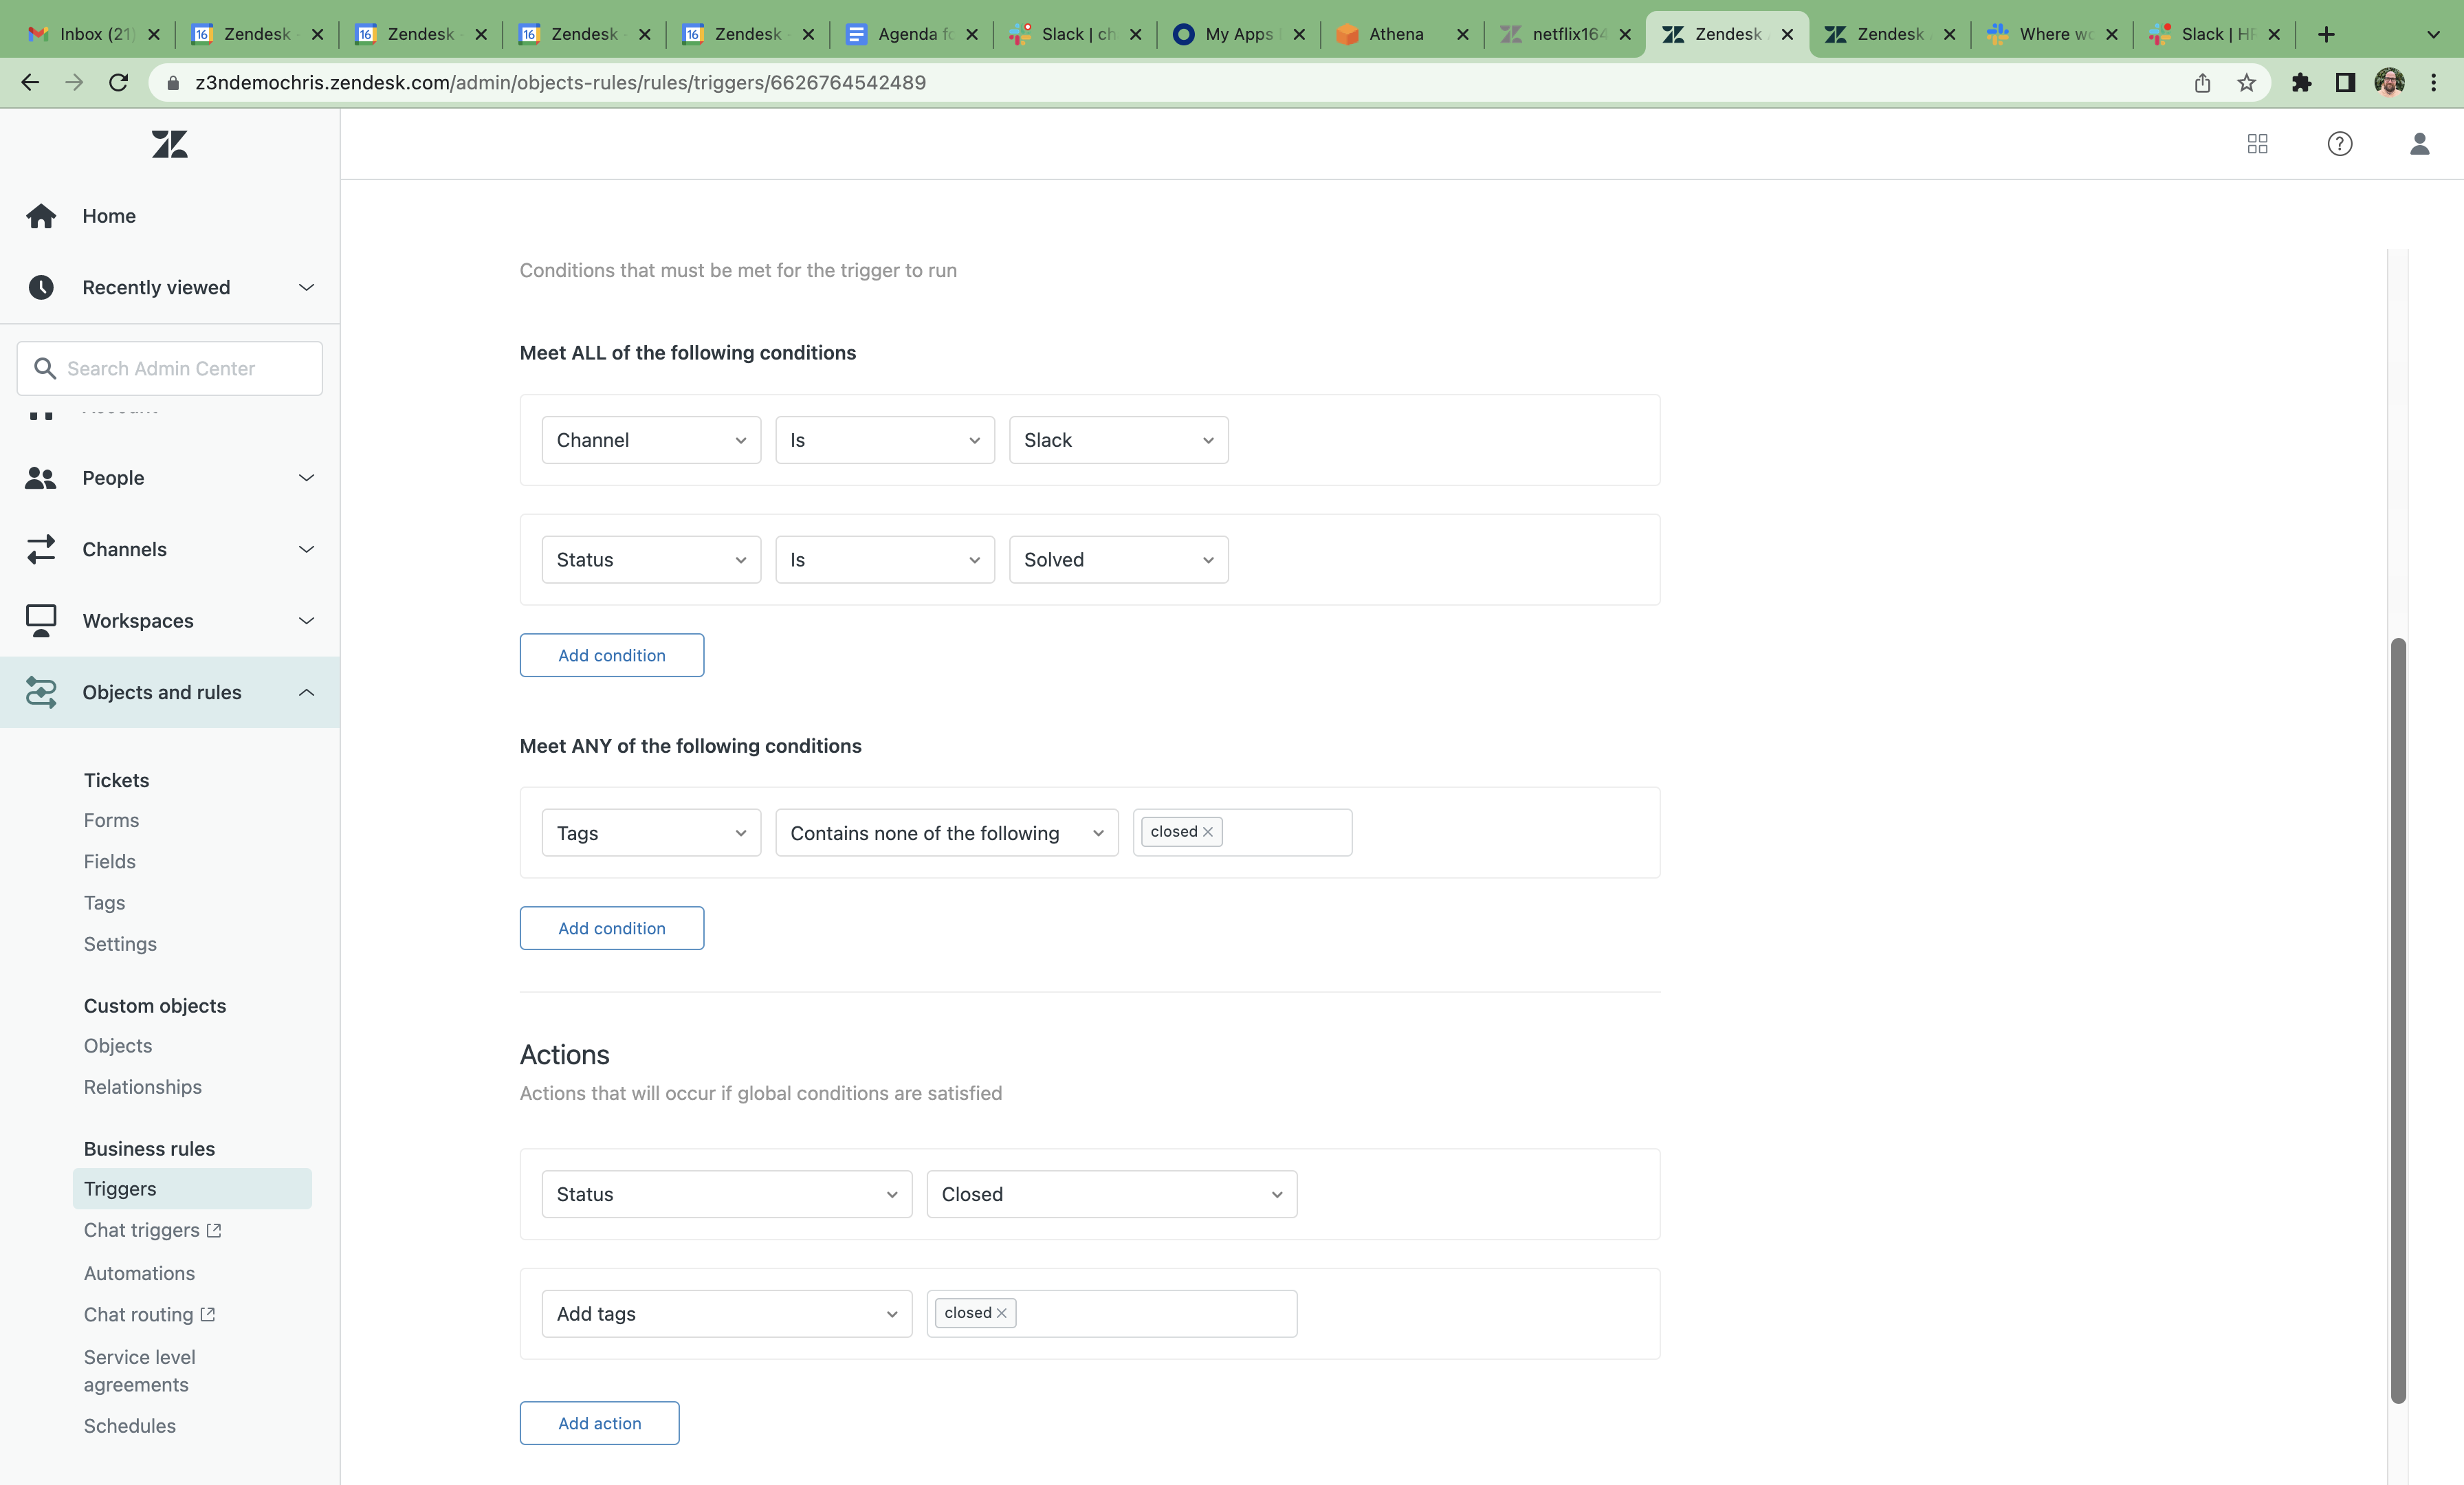Open Automations under Business rules
2464x1485 pixels.
coord(139,1273)
